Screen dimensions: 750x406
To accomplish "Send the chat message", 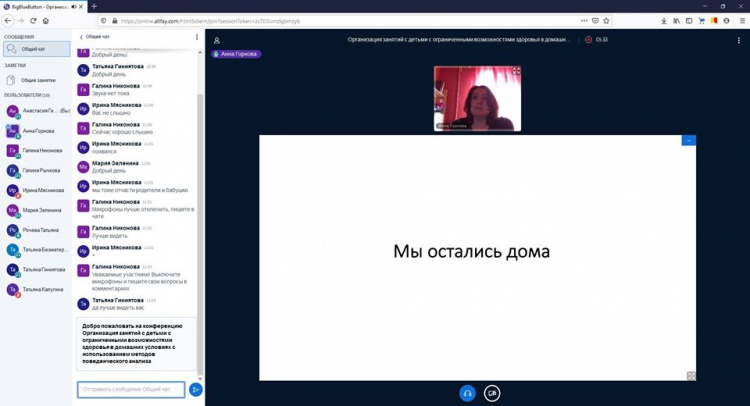I will pos(196,389).
